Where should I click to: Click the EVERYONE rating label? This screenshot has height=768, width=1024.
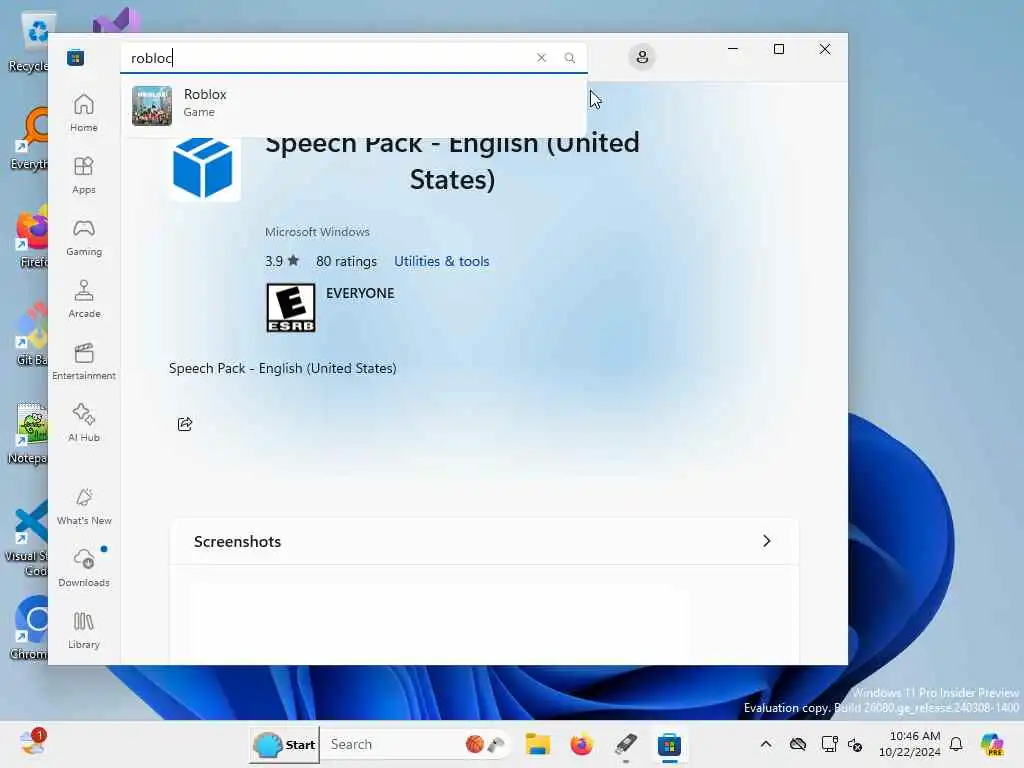point(360,293)
